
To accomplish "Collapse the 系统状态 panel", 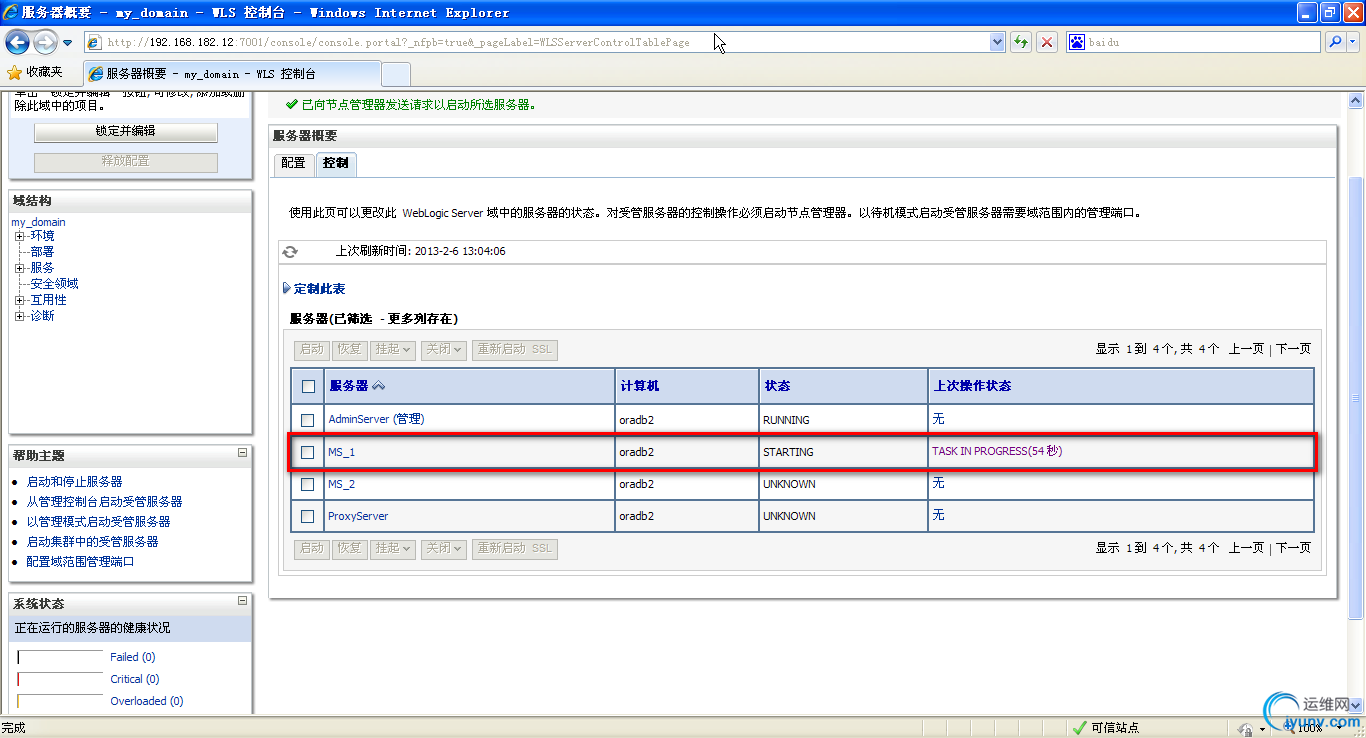I will pyautogui.click(x=242, y=601).
